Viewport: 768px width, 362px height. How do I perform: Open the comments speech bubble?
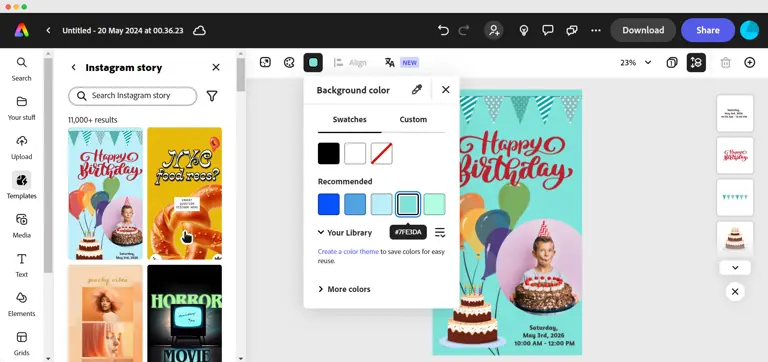click(x=548, y=30)
